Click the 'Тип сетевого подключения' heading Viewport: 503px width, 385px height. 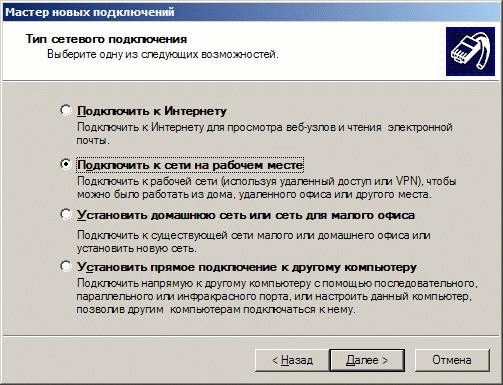point(106,39)
